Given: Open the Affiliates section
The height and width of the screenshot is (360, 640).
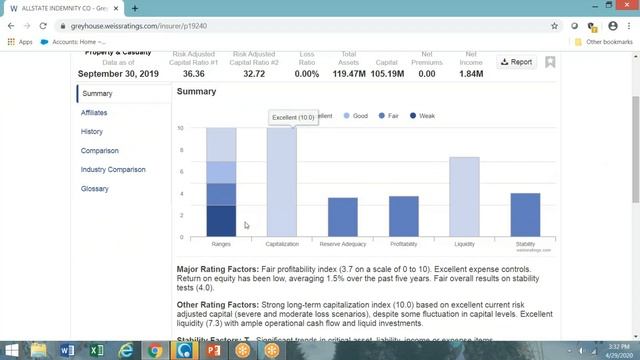Looking at the screenshot, I should tap(94, 113).
